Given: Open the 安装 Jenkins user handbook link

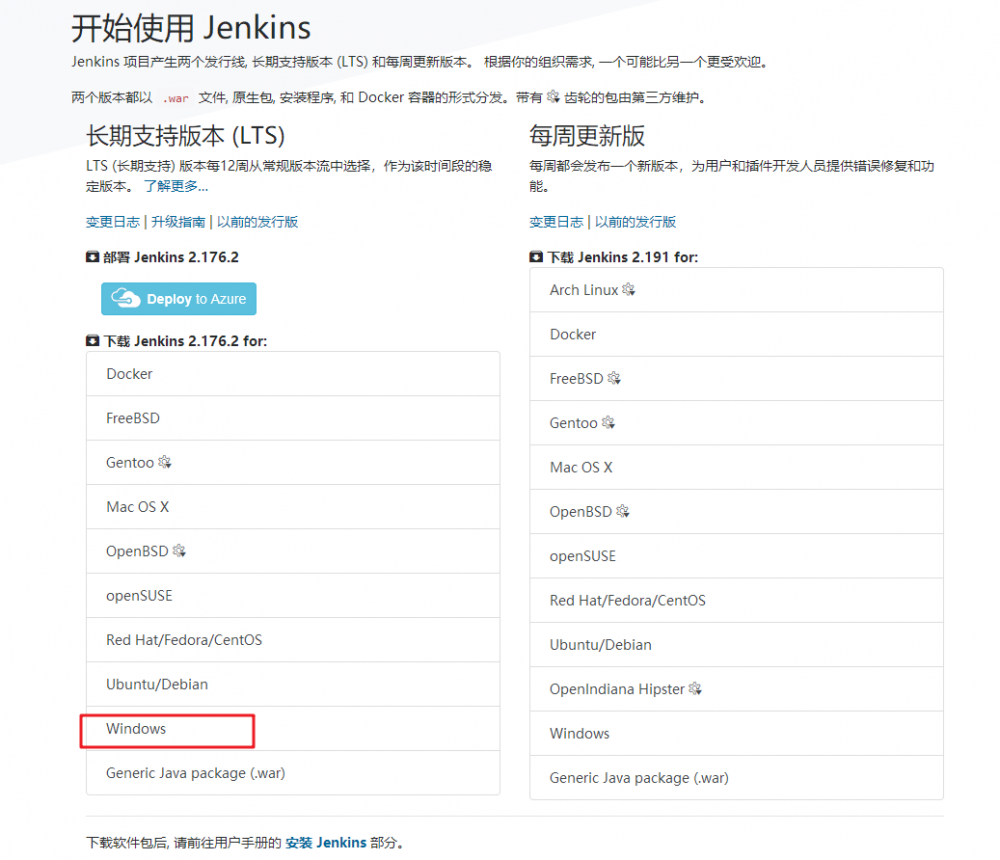Looking at the screenshot, I should (x=326, y=843).
